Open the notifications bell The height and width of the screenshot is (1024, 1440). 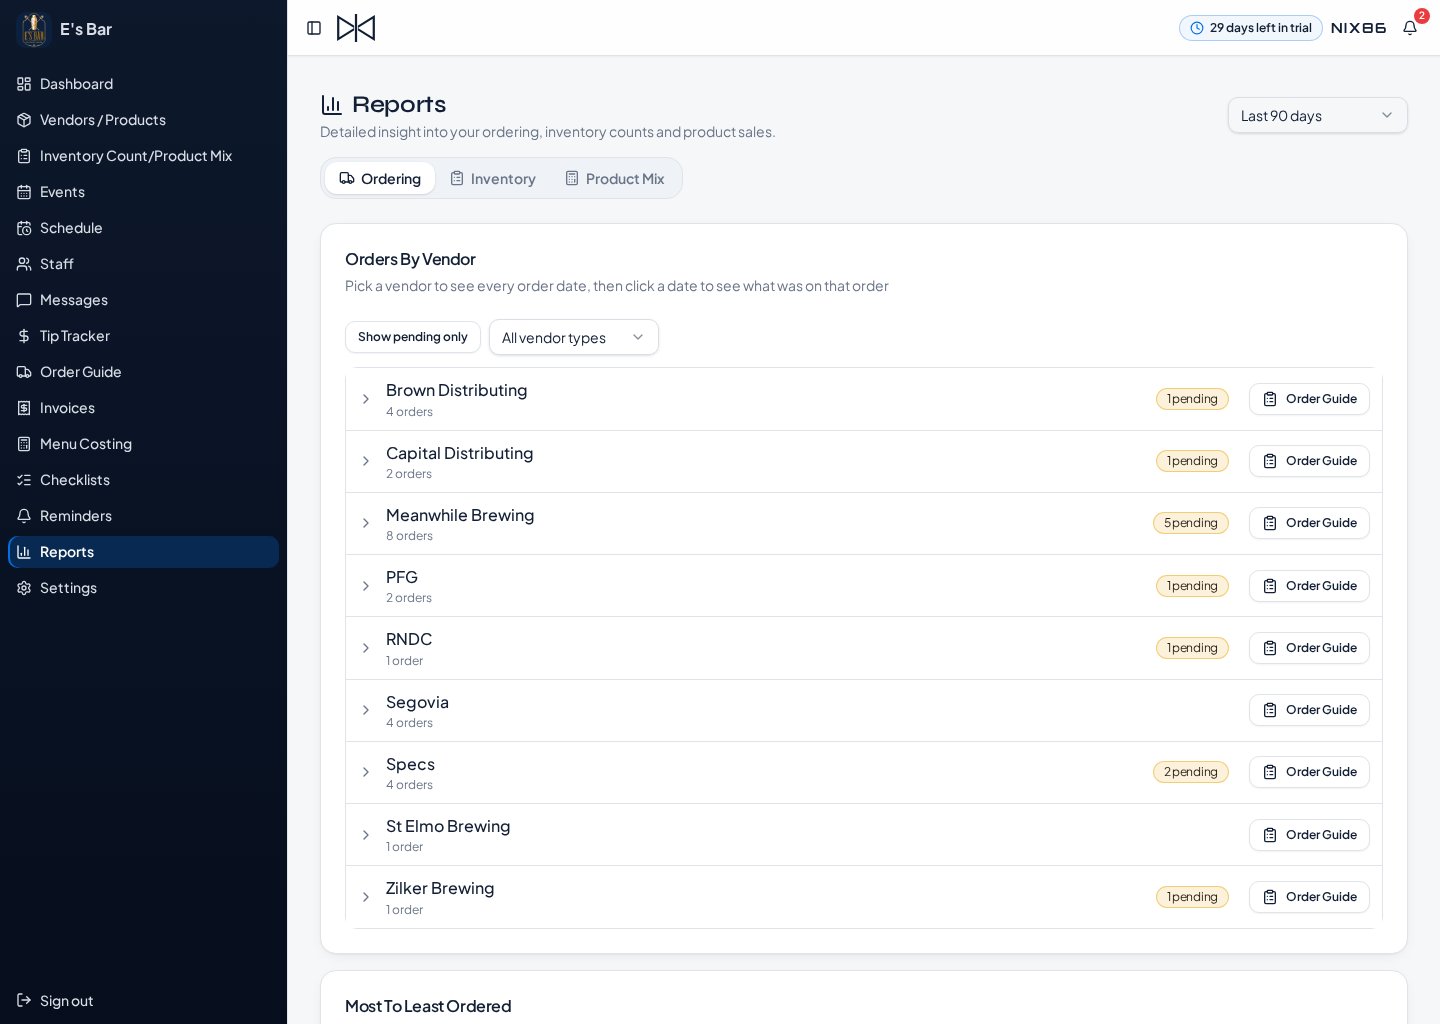point(1410,28)
